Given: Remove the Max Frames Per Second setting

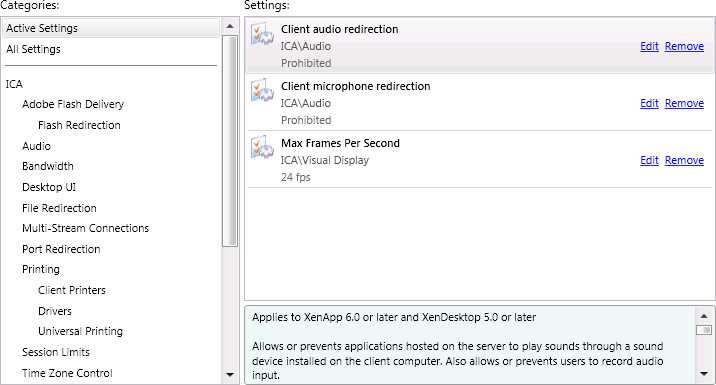Looking at the screenshot, I should point(684,160).
